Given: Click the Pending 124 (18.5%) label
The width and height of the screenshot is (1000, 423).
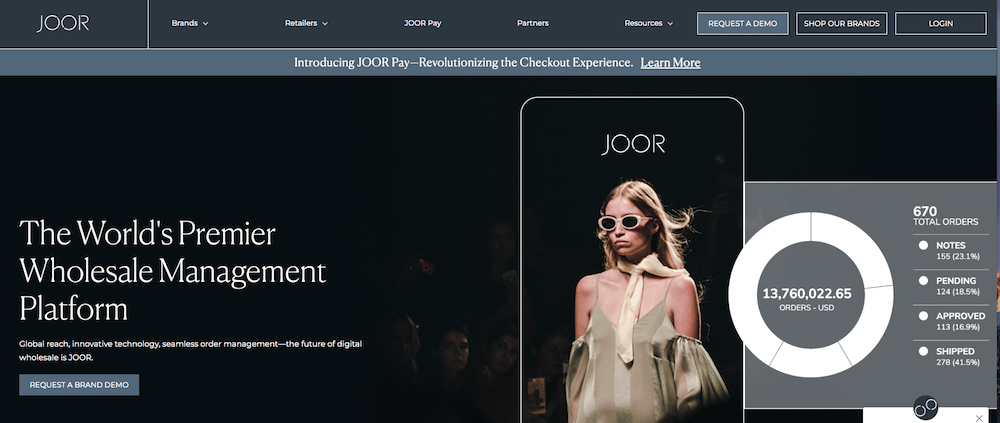Looking at the screenshot, I should tap(956, 285).
